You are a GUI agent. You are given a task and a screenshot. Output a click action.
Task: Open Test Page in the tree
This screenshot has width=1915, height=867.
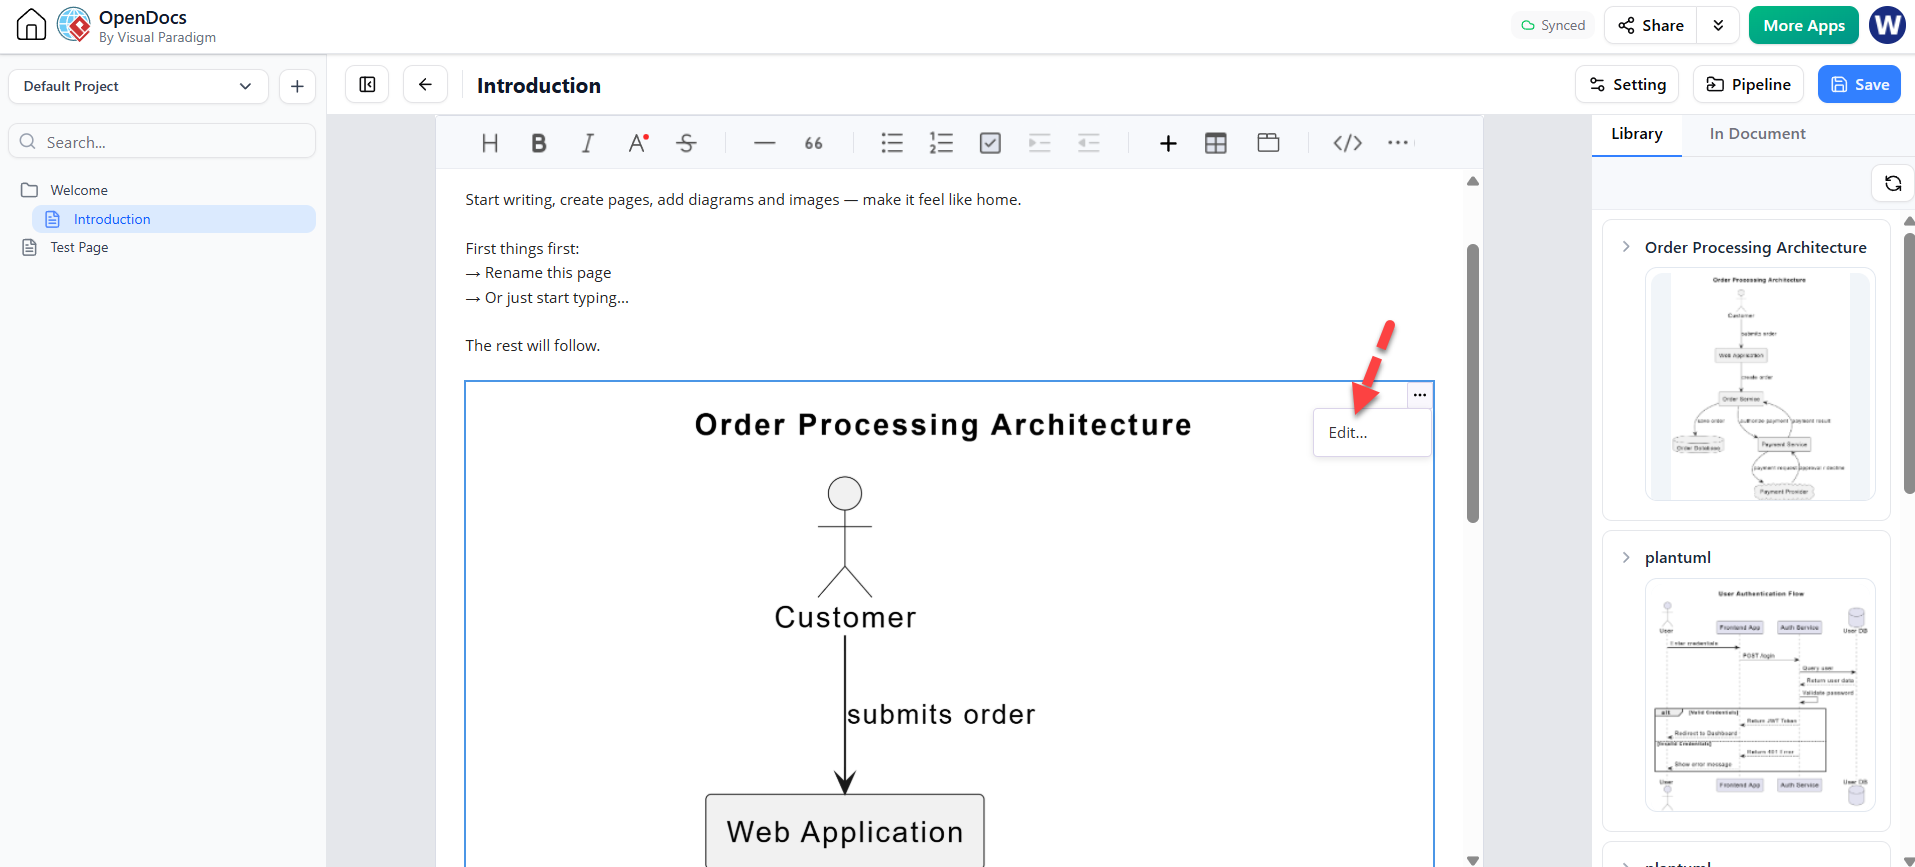click(x=79, y=247)
